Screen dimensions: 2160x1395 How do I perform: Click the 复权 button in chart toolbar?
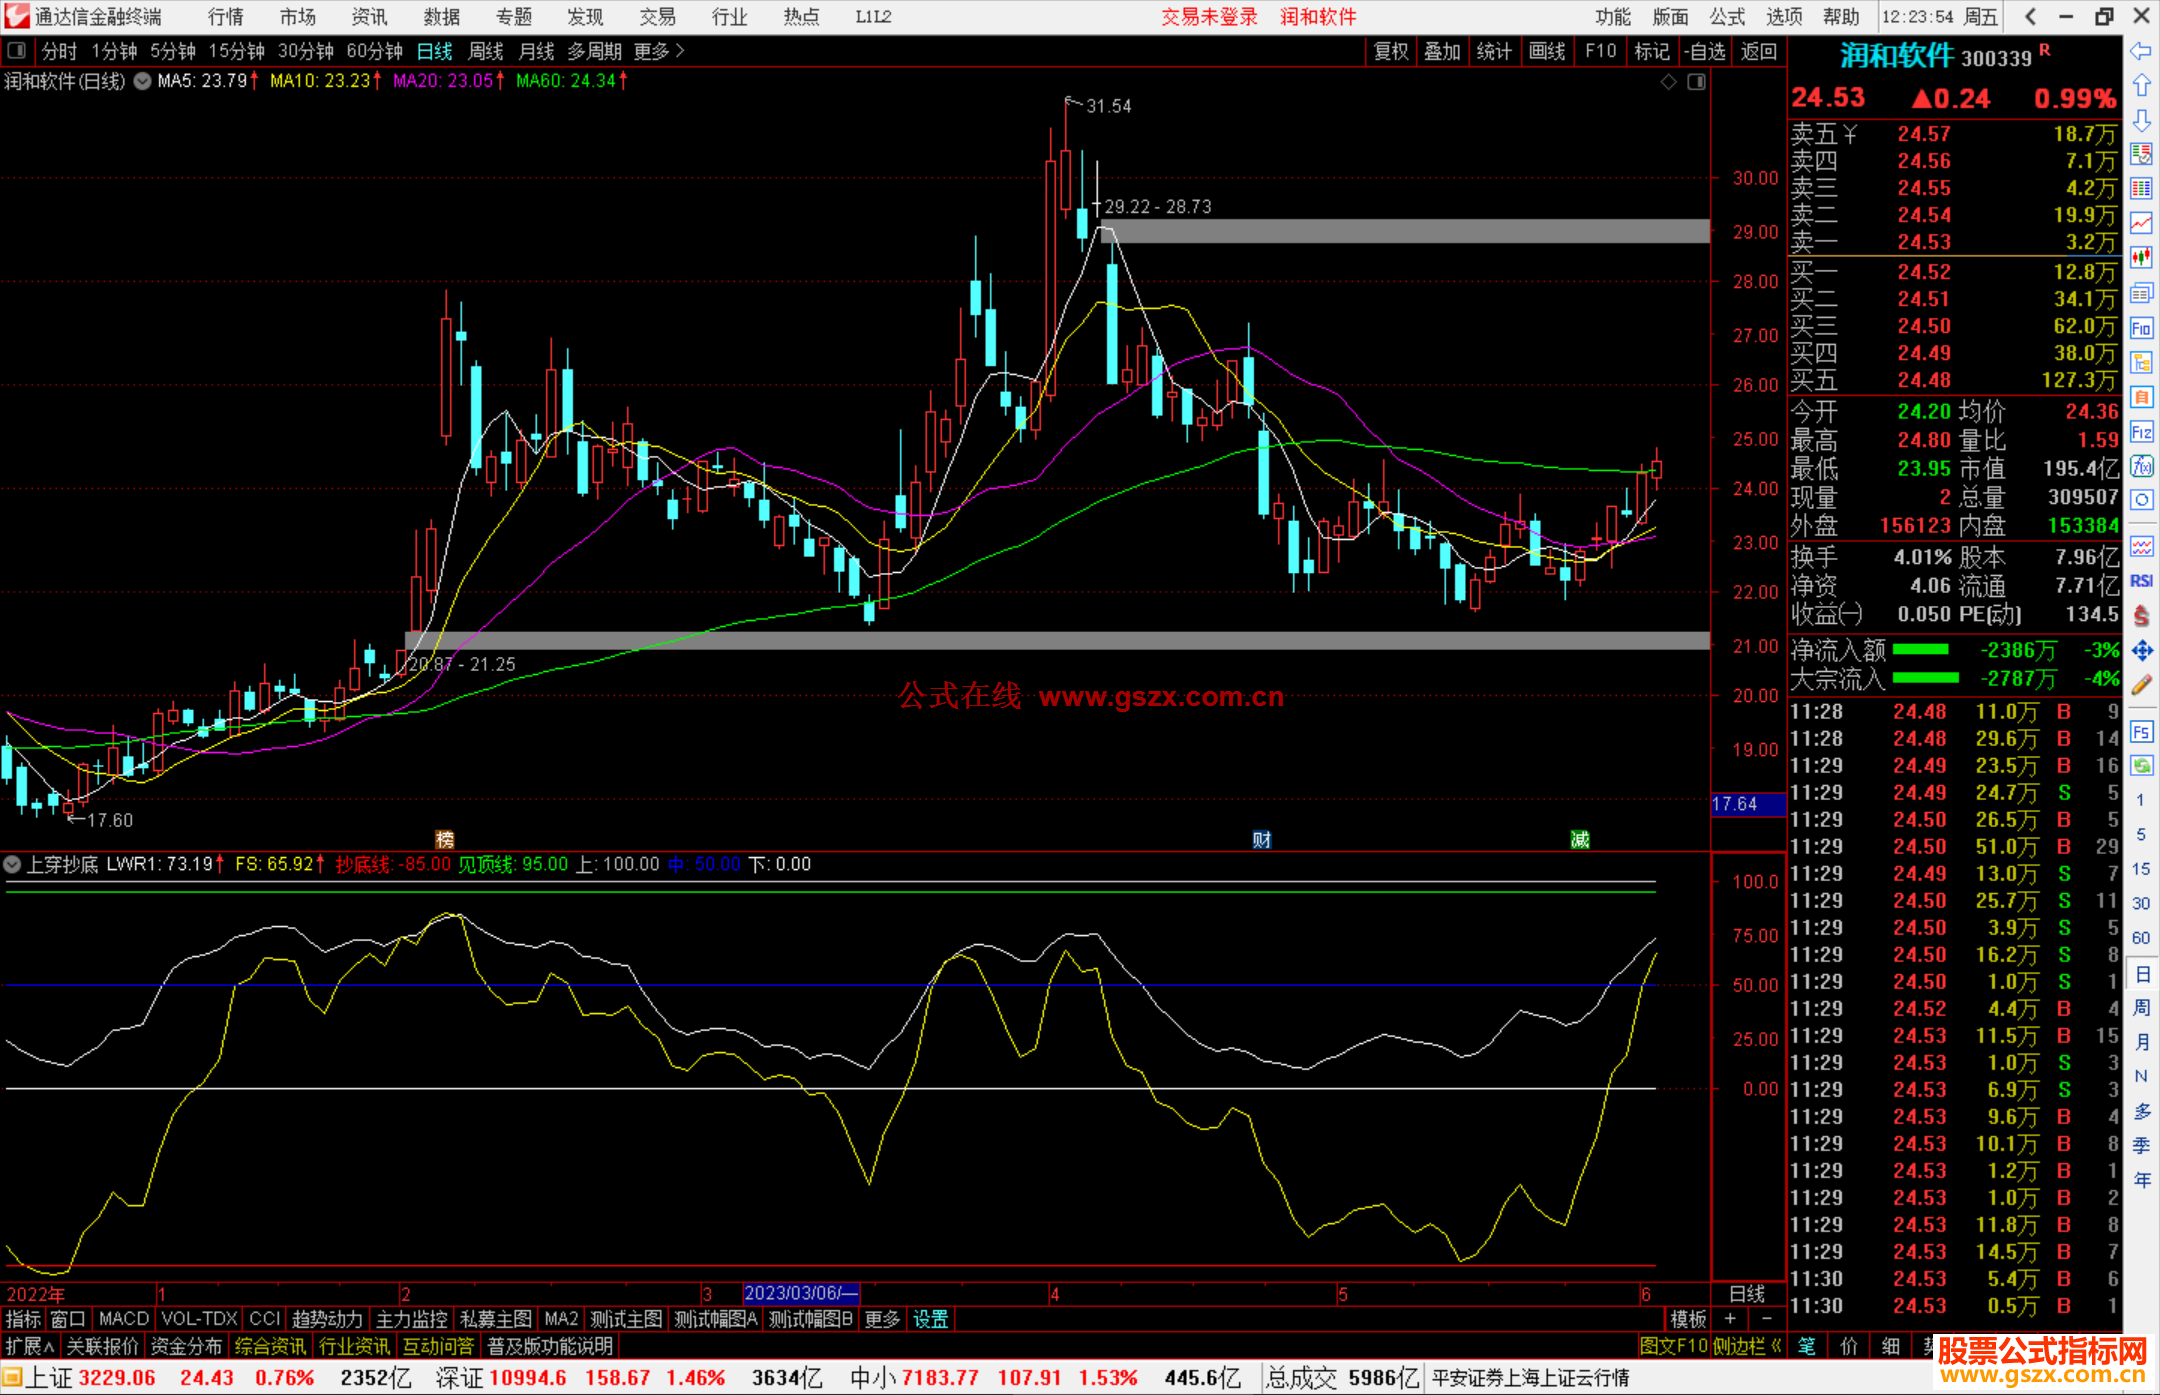tap(1390, 51)
